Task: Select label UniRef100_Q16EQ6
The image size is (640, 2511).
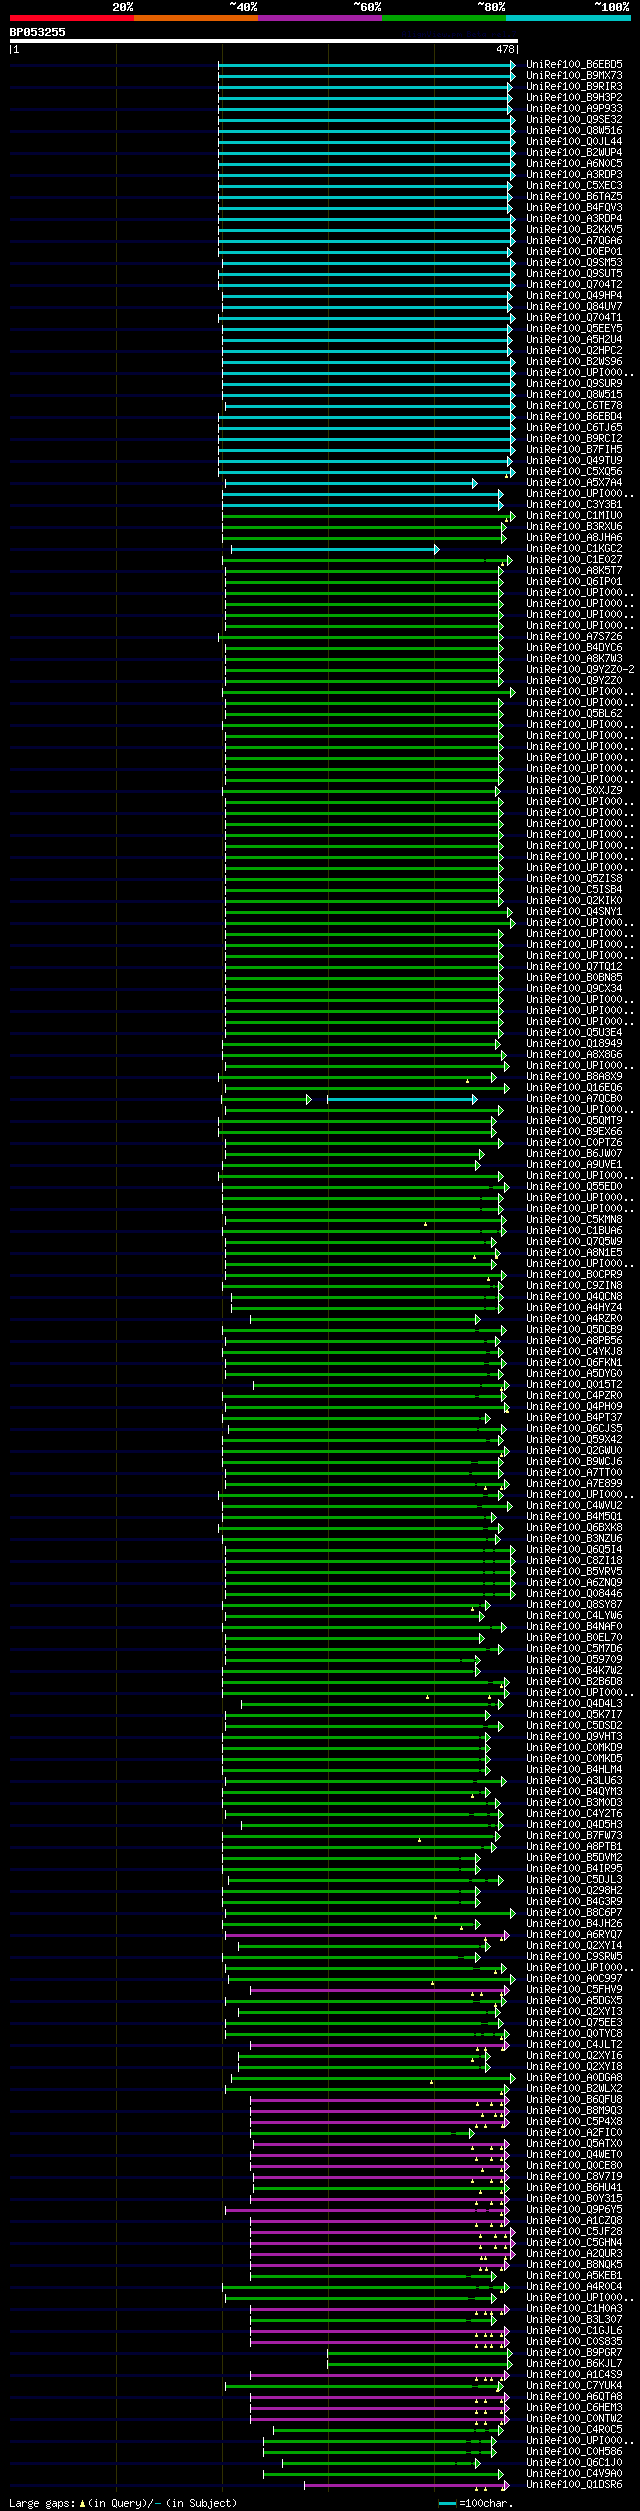Action: coord(574,1088)
